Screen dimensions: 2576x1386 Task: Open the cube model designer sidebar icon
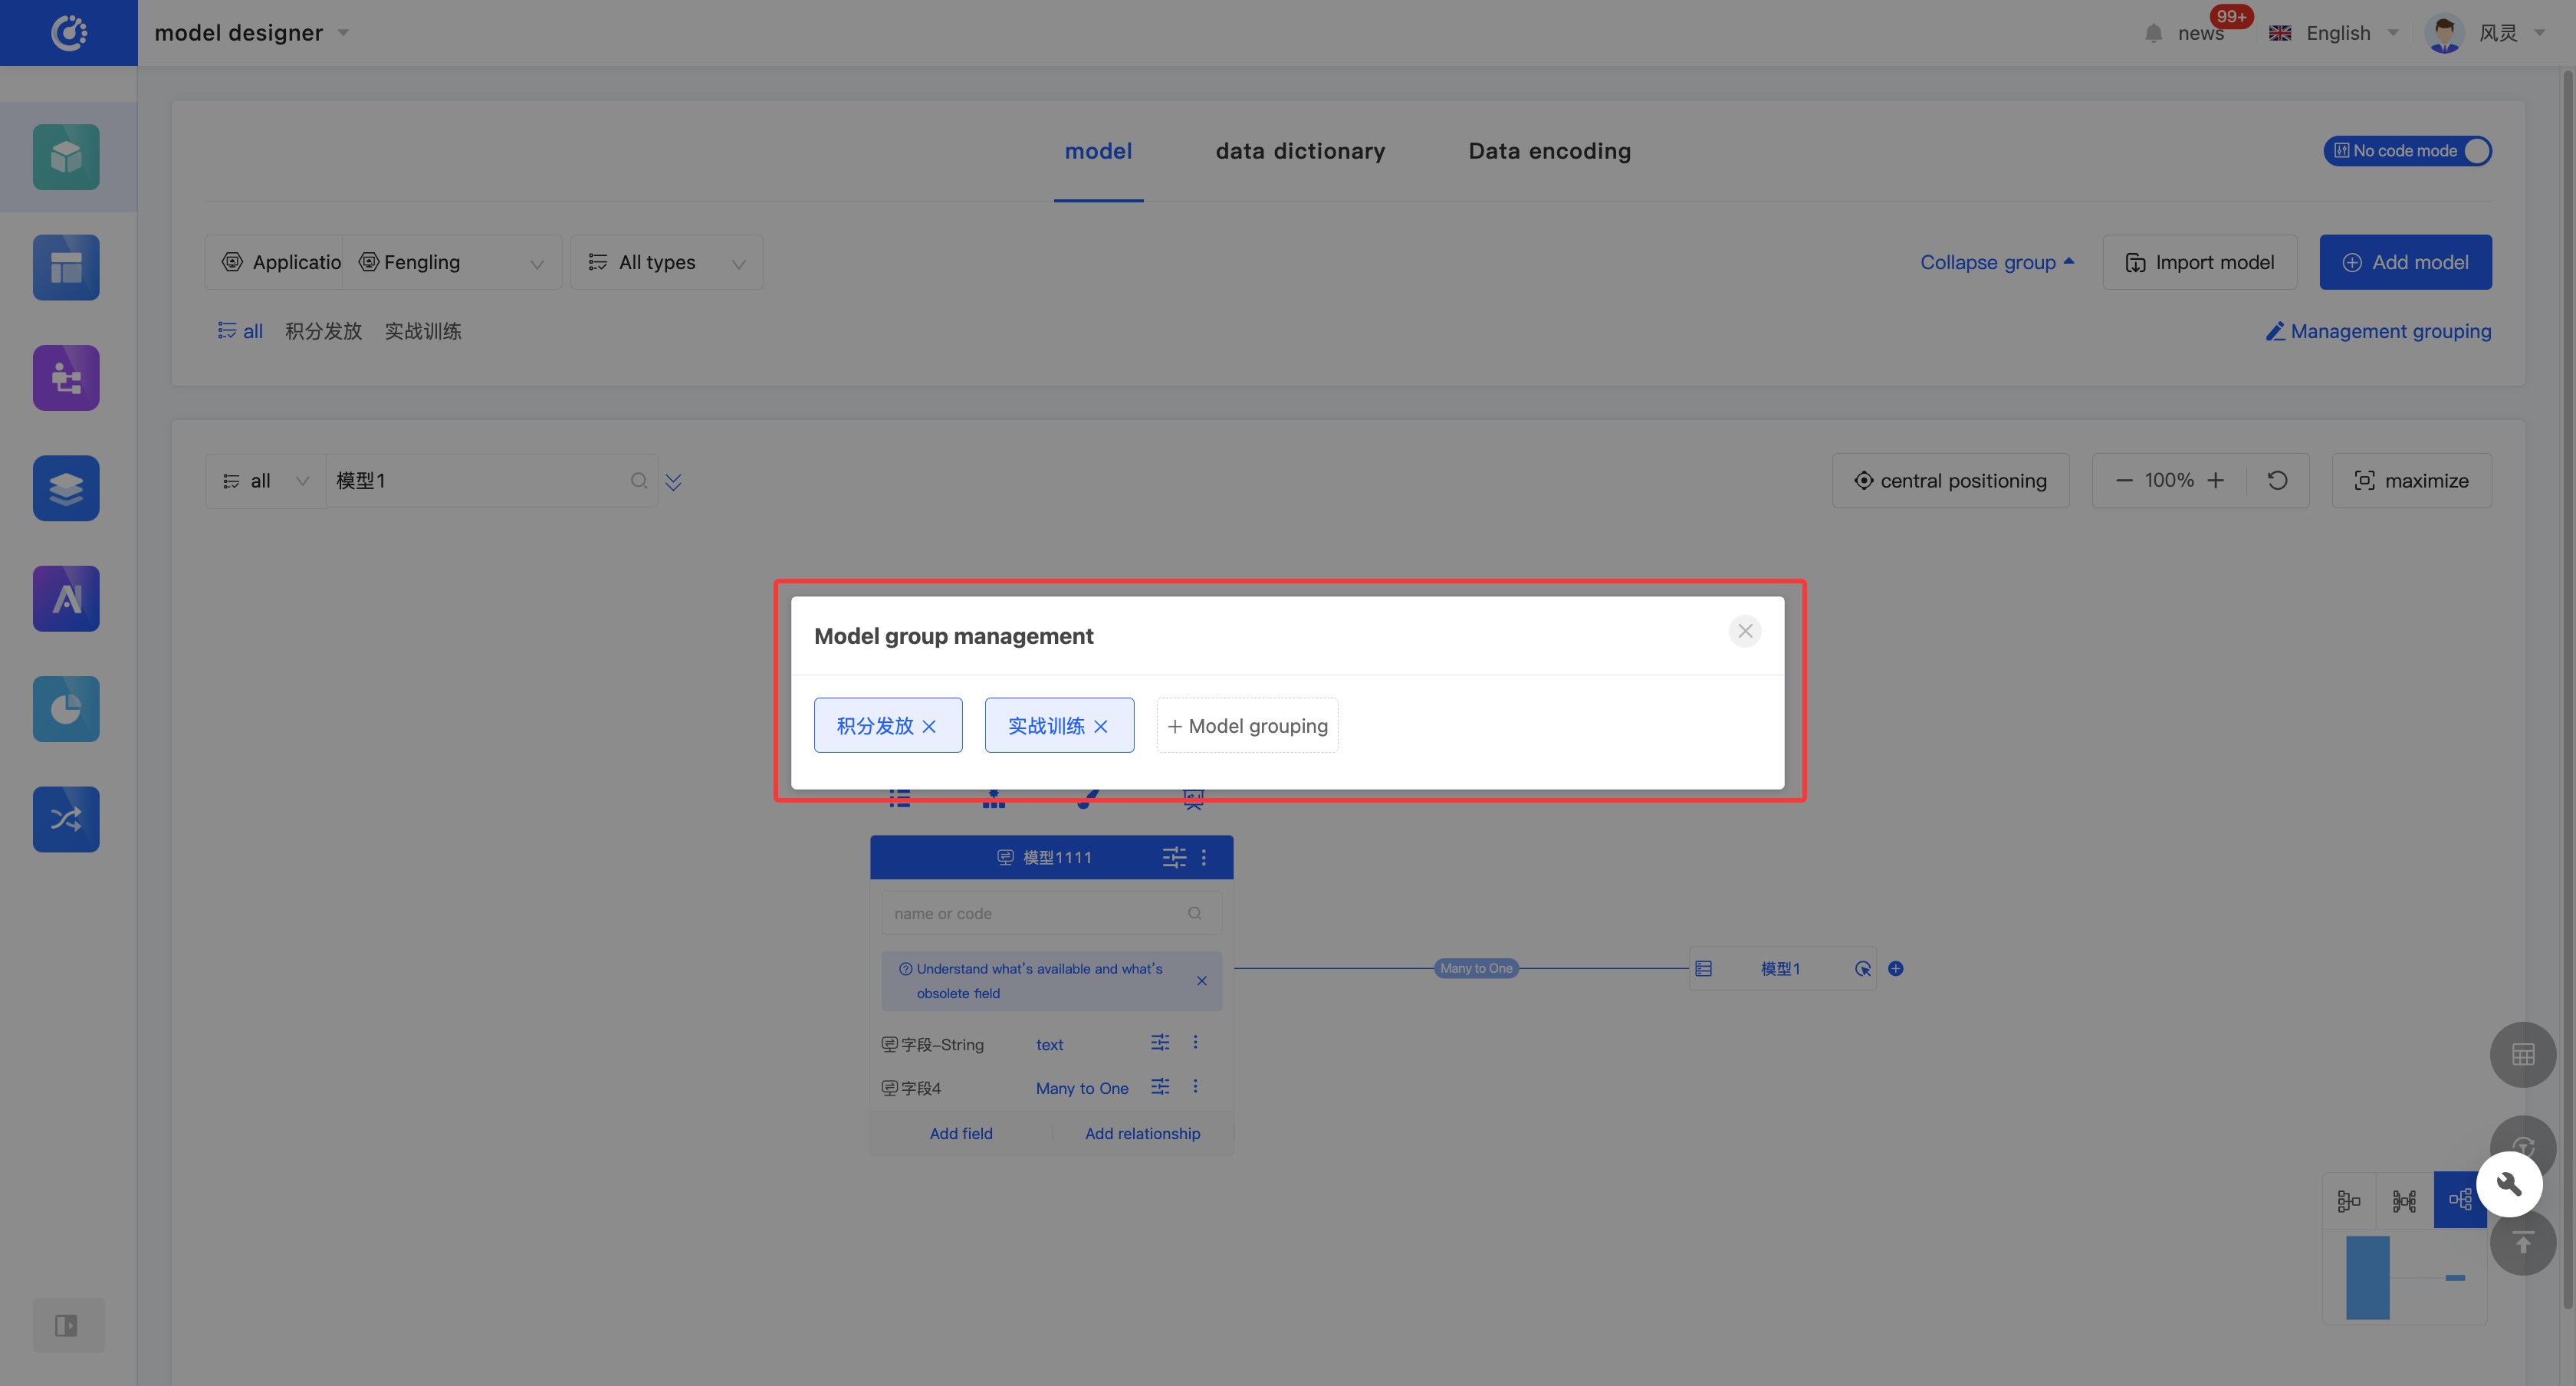tap(66, 157)
